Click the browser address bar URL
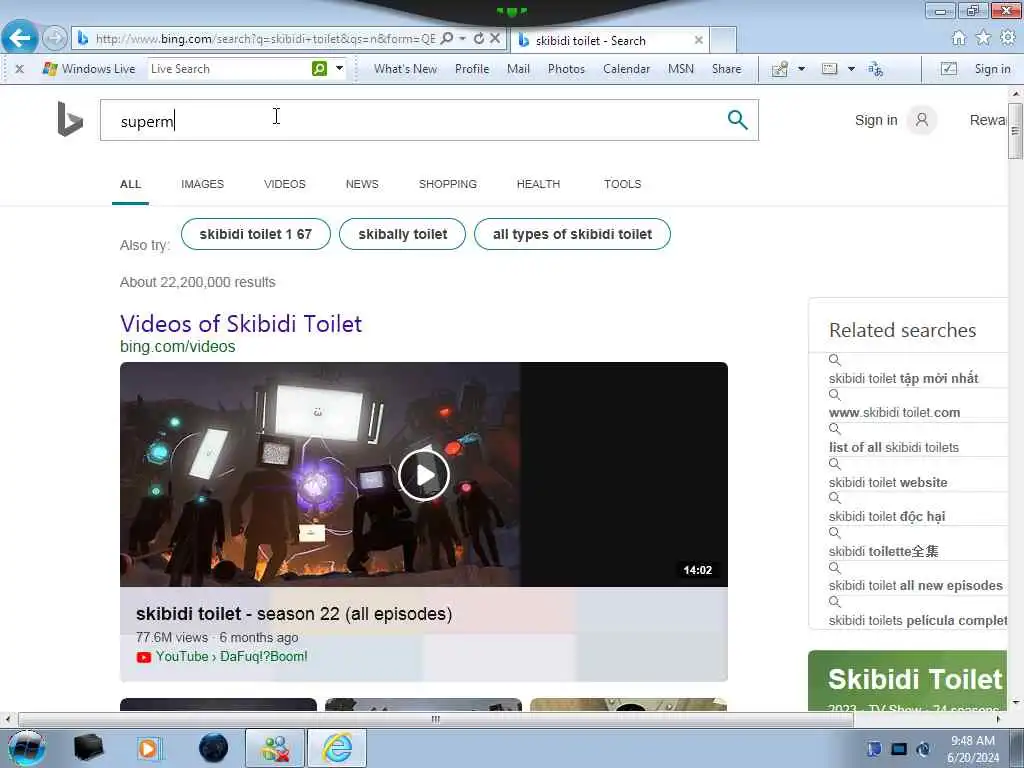This screenshot has width=1024, height=768. click(265, 39)
